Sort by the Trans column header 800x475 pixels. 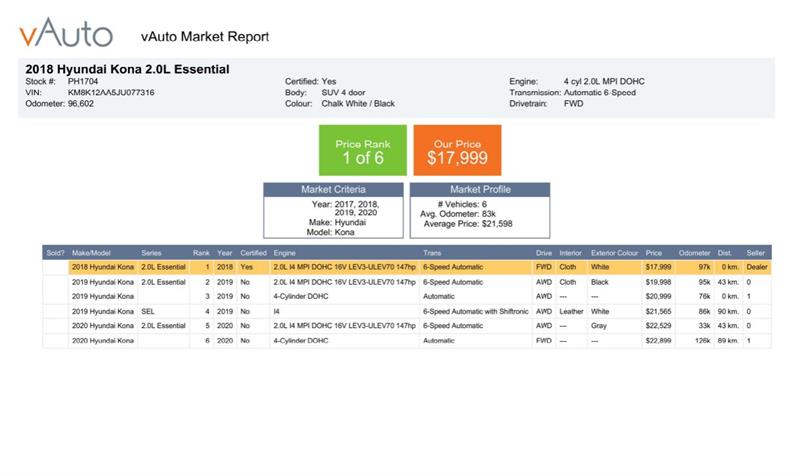coord(432,253)
